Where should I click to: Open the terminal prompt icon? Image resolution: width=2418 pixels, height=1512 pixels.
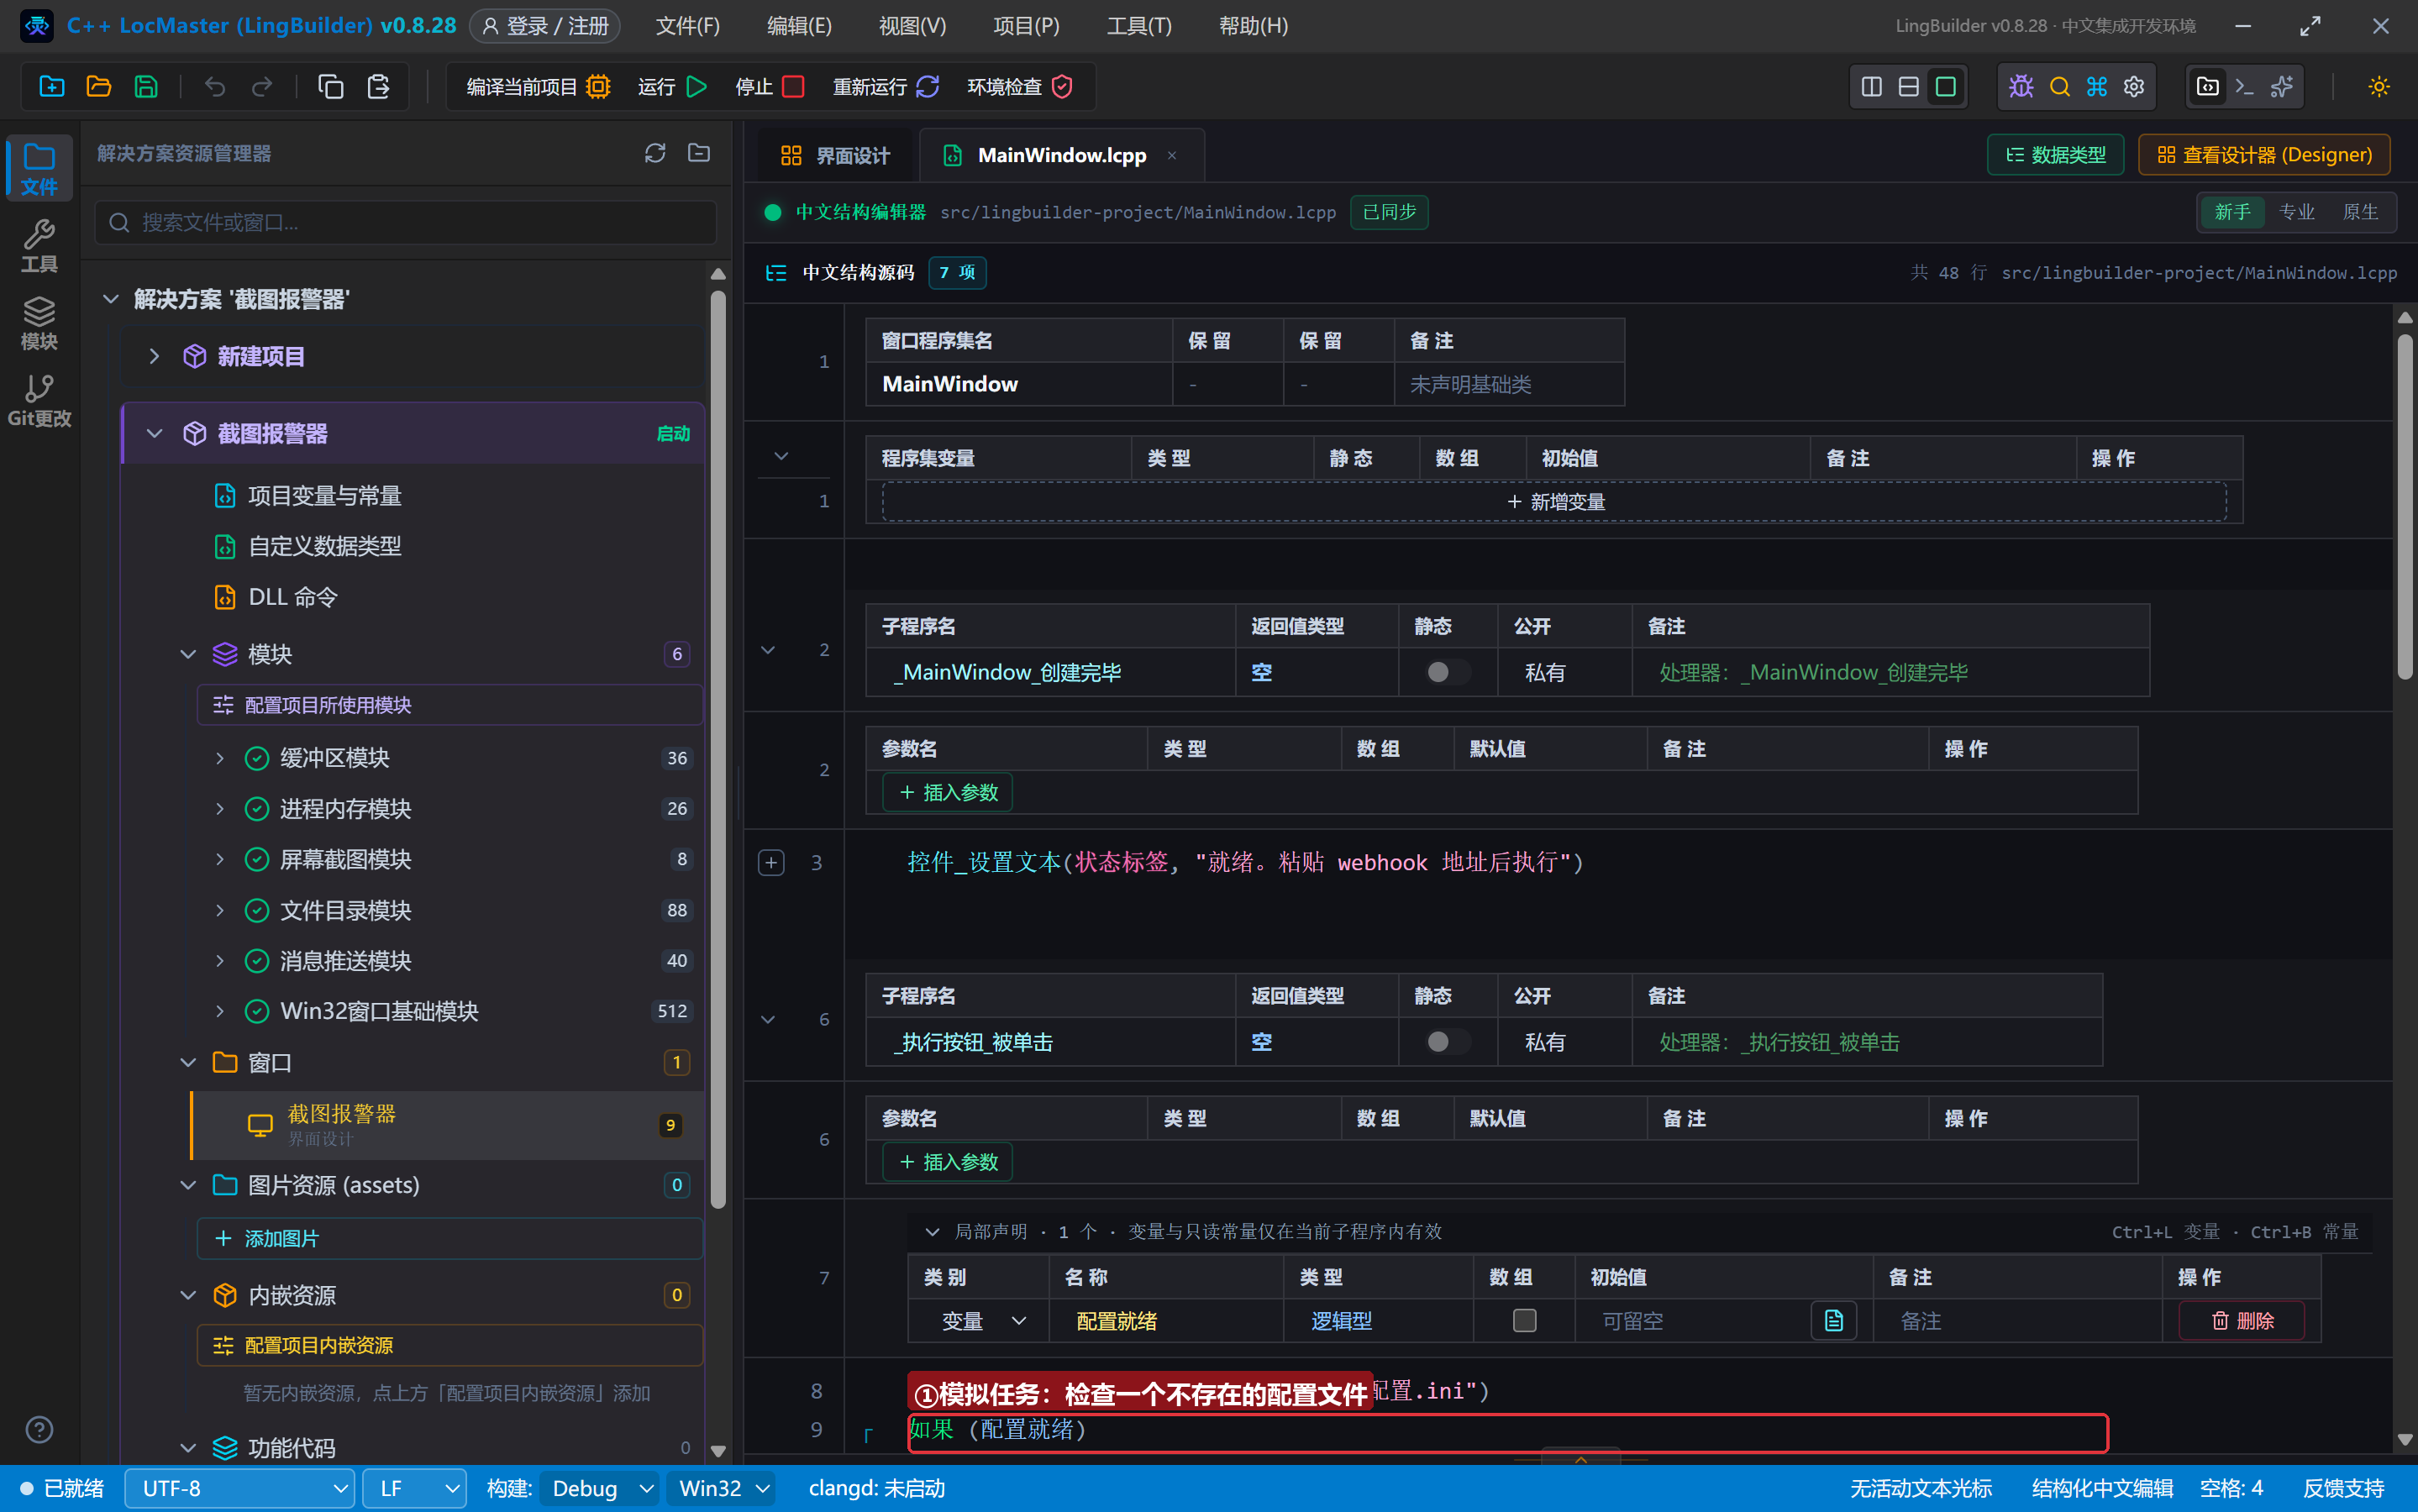point(2244,87)
